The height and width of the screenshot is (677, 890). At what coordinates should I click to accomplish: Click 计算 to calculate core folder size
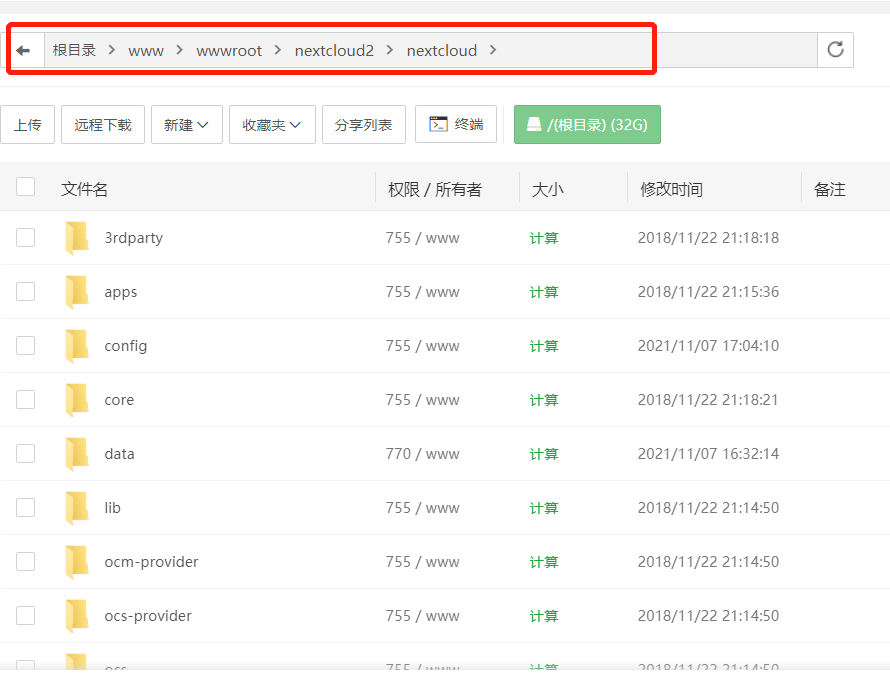pos(543,399)
